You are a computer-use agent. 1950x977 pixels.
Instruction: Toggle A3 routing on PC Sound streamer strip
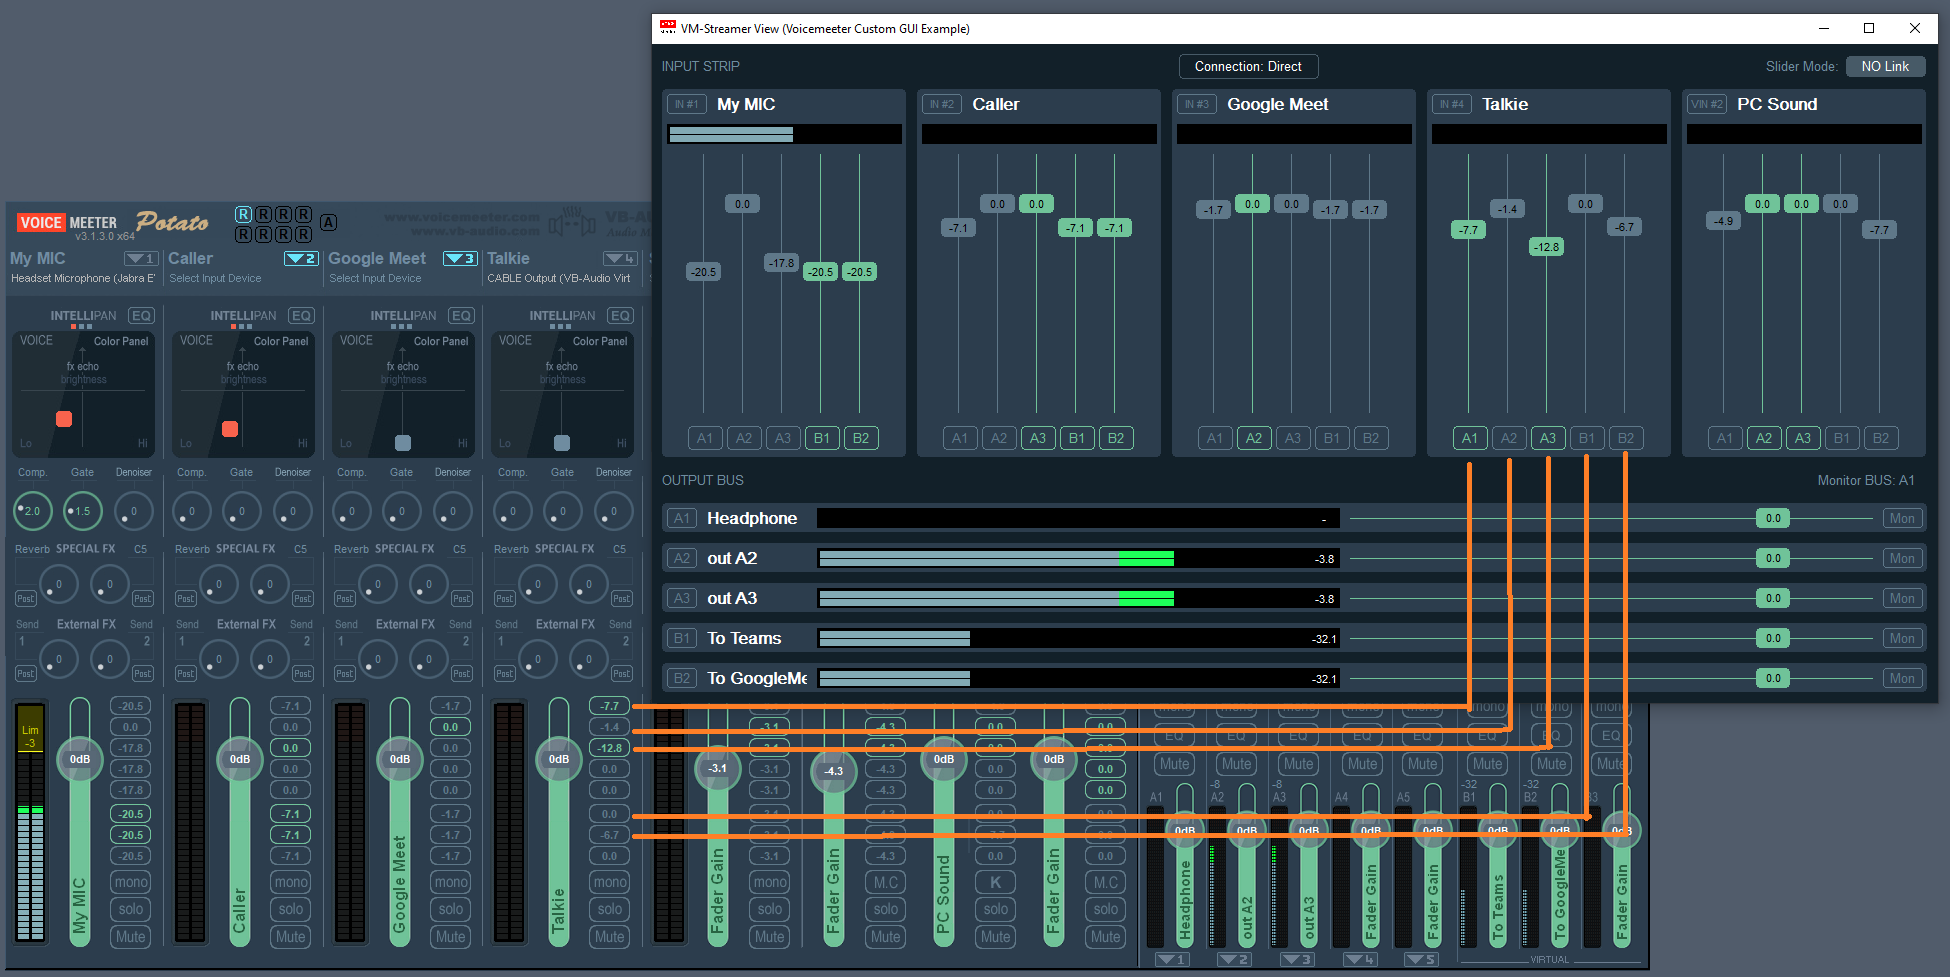1803,438
